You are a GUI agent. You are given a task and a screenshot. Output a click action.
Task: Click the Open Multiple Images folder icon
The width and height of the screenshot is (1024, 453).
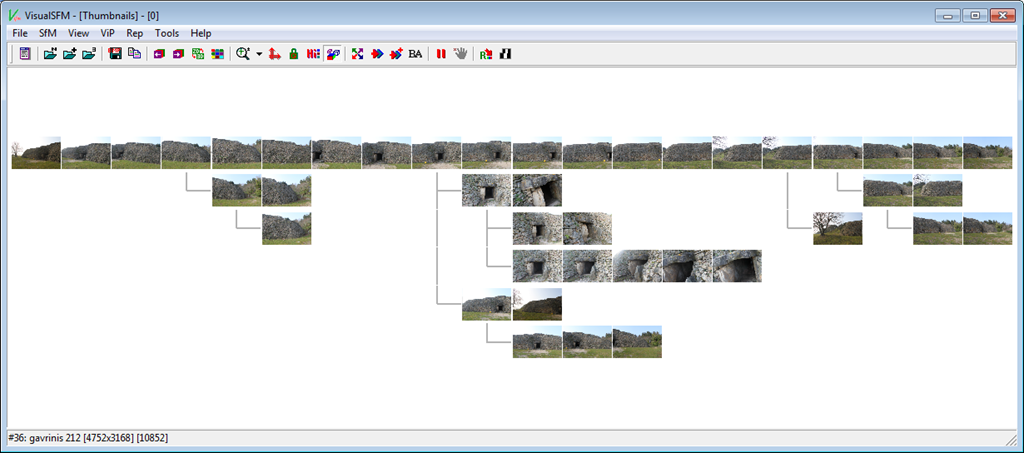coord(69,53)
